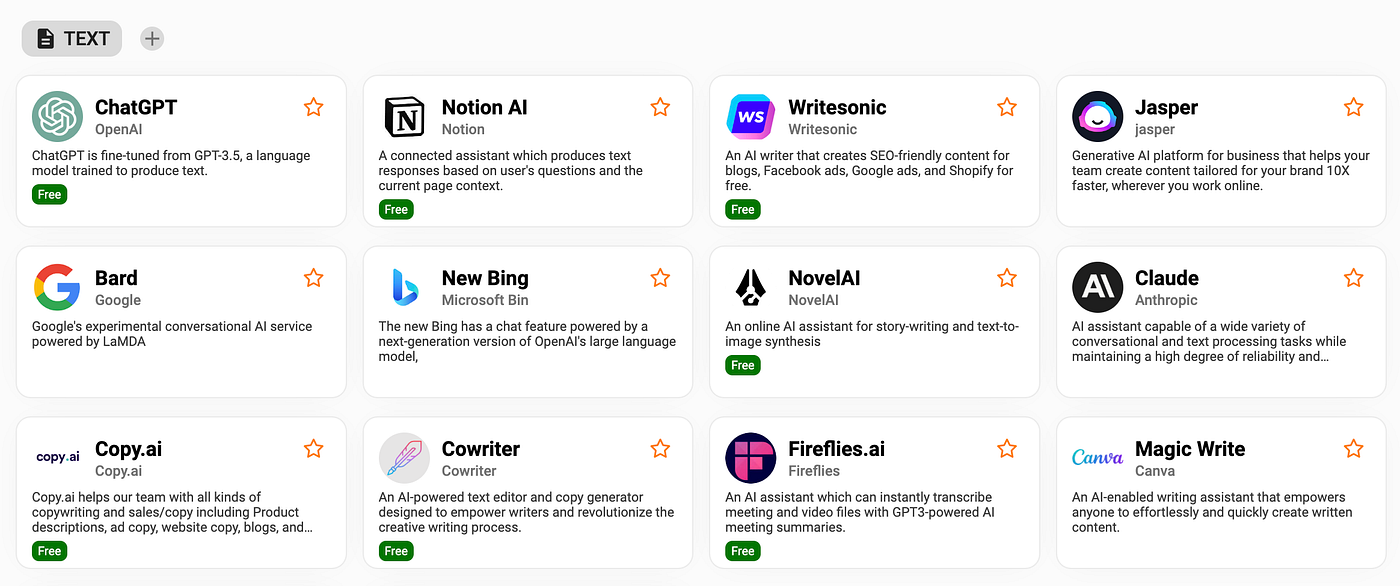1400x586 pixels.
Task: Add a new category with plus button
Action: 152,39
